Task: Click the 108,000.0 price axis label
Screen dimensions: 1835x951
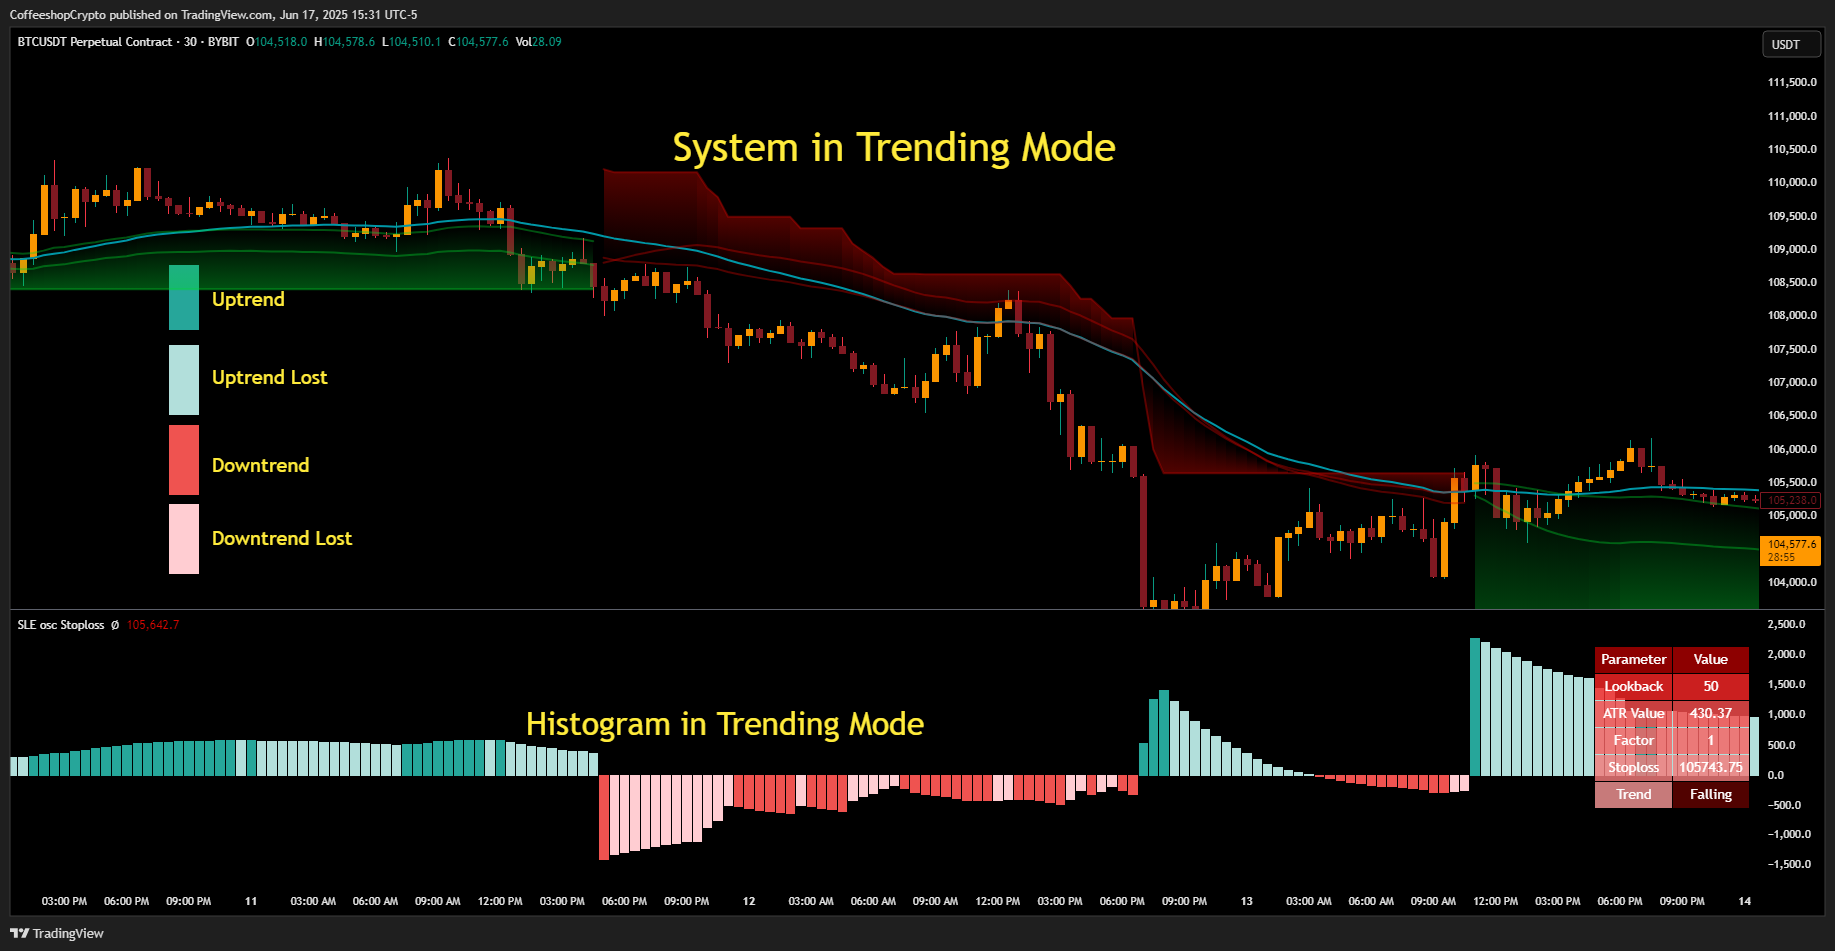Action: tap(1792, 316)
